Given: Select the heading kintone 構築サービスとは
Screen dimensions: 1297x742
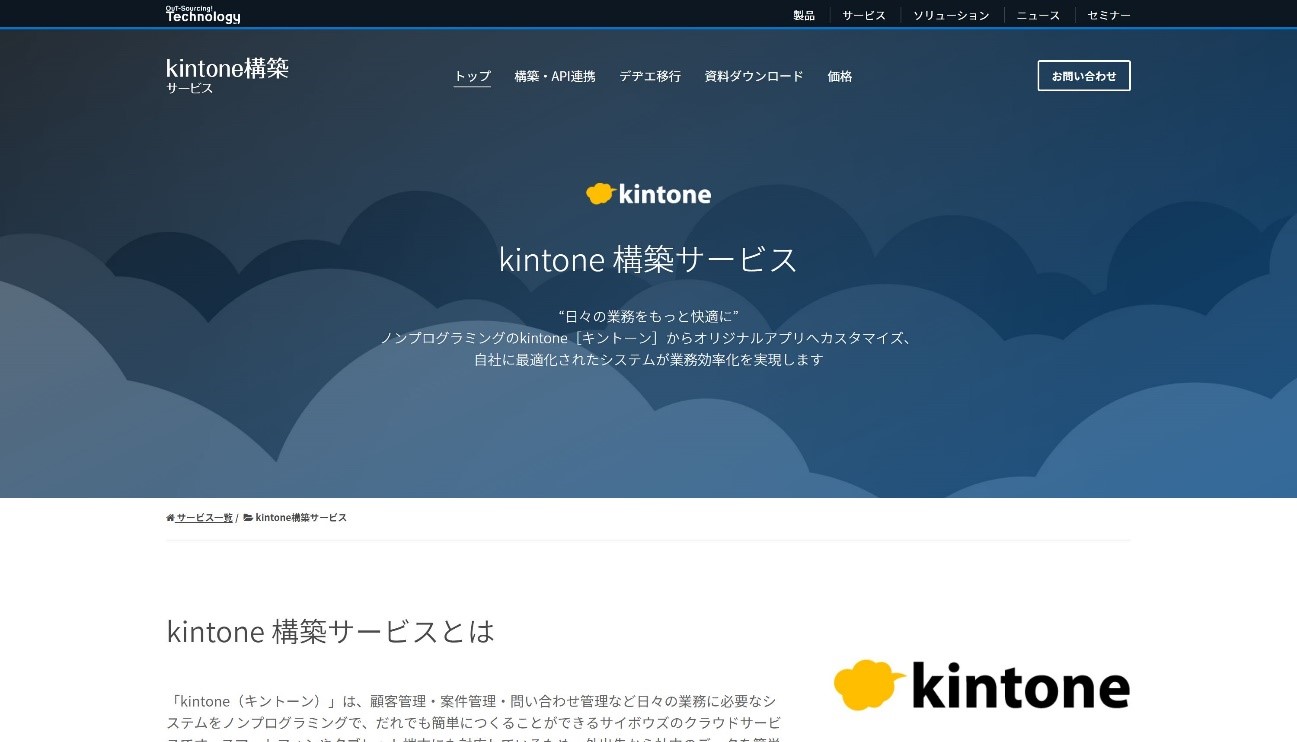Looking at the screenshot, I should tap(331, 632).
